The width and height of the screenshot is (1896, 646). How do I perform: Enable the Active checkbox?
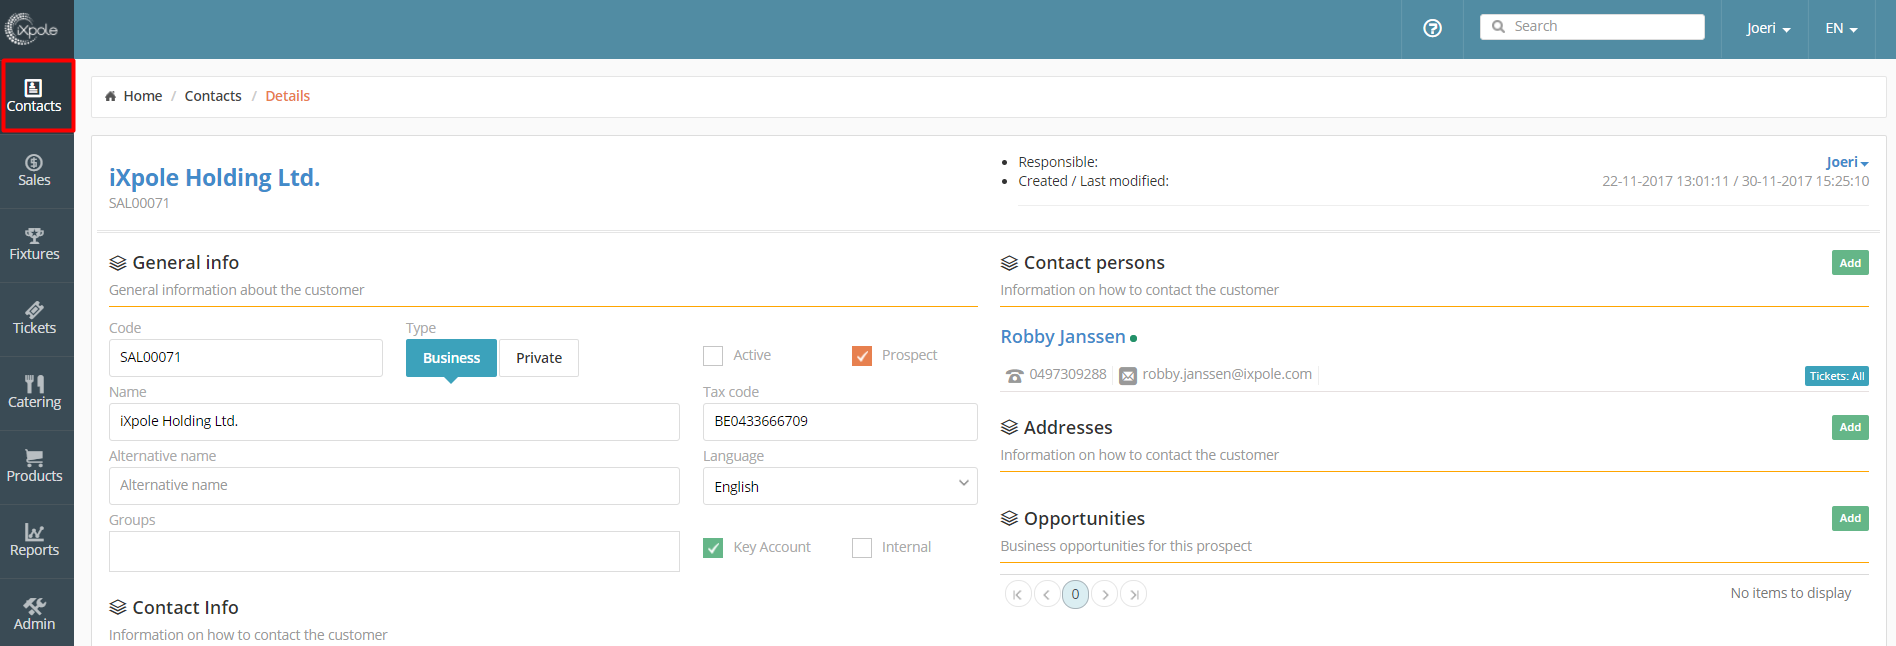(713, 356)
